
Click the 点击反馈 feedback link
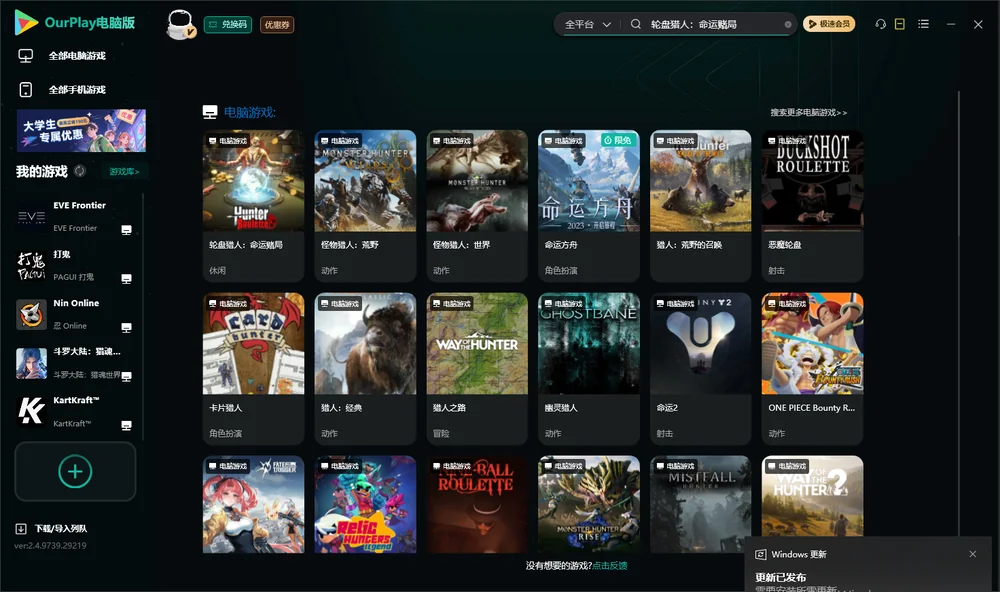pos(610,565)
